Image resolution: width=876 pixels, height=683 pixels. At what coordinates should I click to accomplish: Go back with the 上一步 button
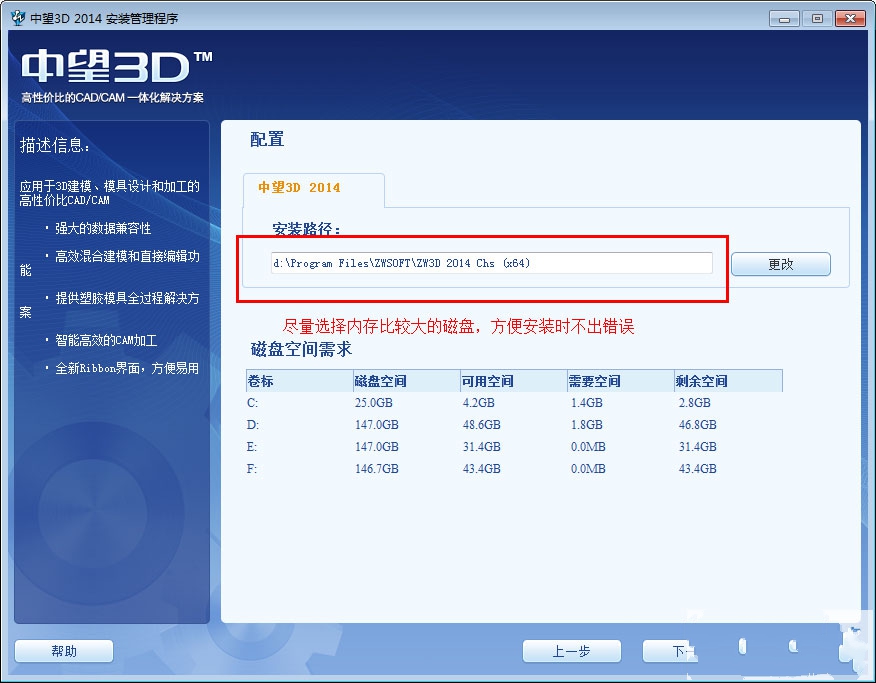(572, 651)
